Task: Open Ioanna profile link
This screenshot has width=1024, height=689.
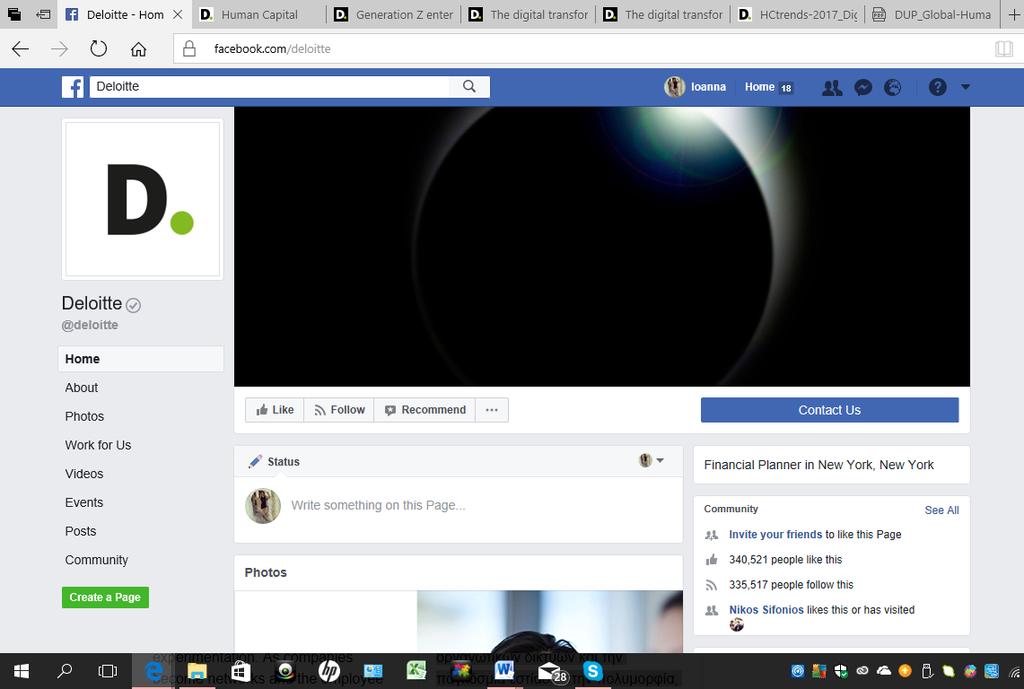Action: click(x=696, y=87)
